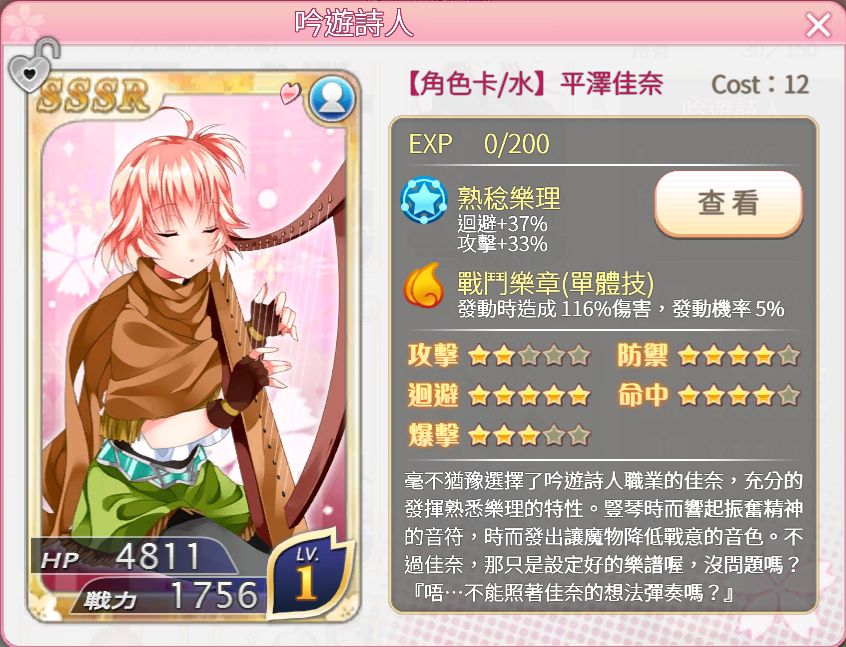Select the 戰鬥樂章(單體技) skill name

click(x=556, y=283)
